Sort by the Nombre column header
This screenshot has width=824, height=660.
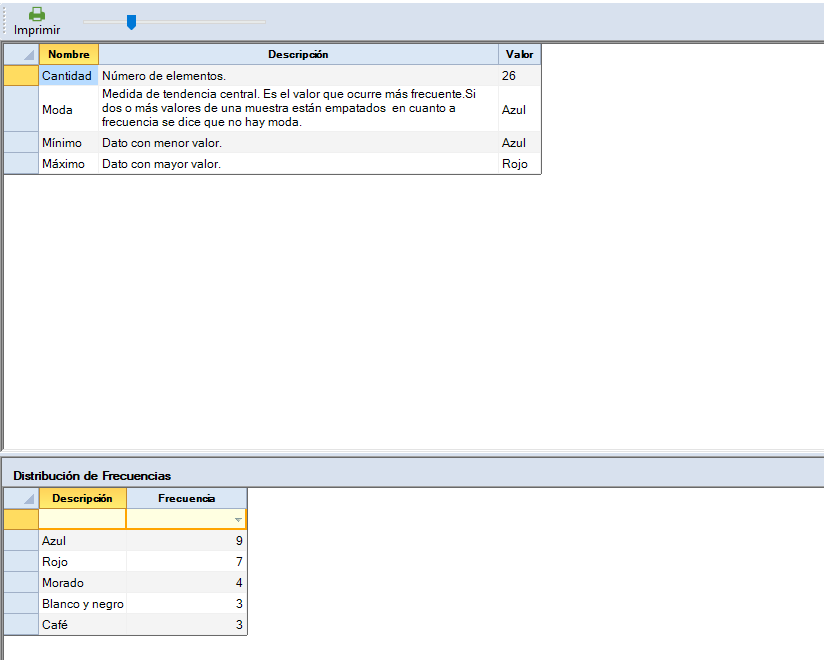coord(69,54)
